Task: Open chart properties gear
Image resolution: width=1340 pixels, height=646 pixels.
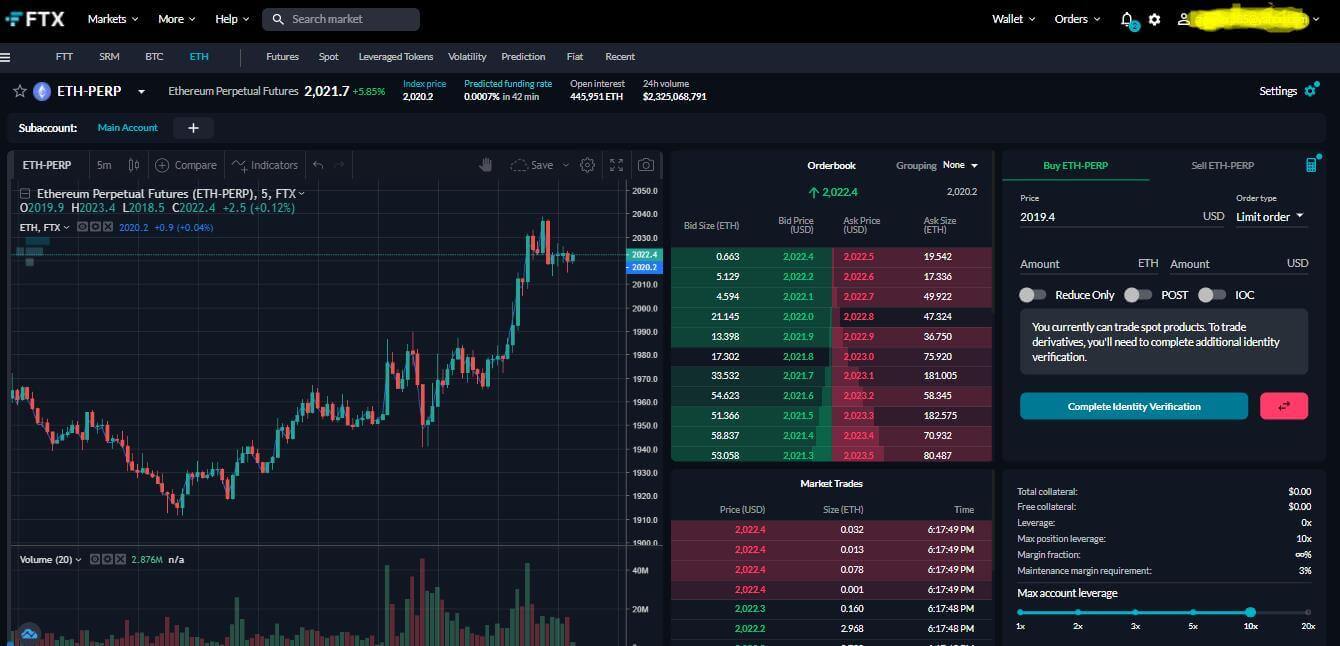Action: [587, 165]
